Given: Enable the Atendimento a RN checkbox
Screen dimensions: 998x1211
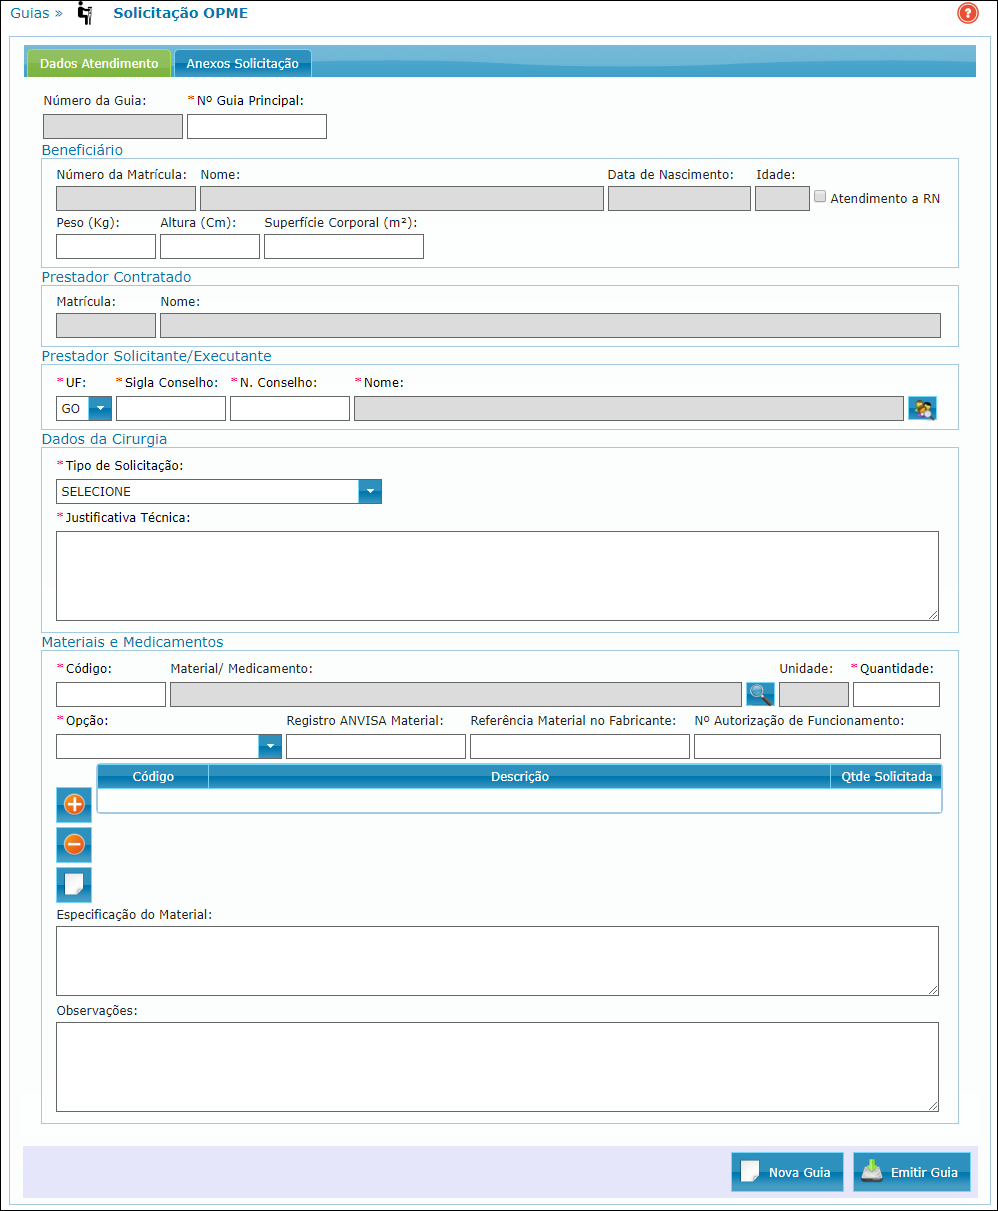Looking at the screenshot, I should [820, 197].
